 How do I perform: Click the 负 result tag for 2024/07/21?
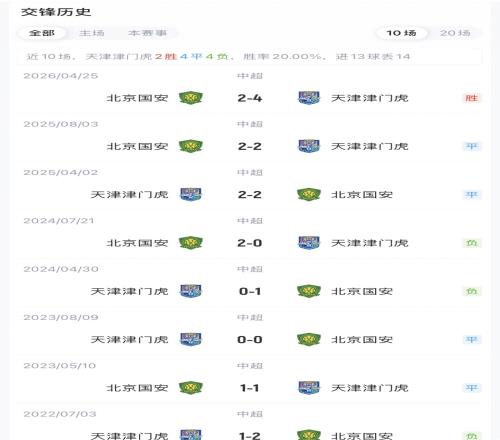(x=471, y=243)
